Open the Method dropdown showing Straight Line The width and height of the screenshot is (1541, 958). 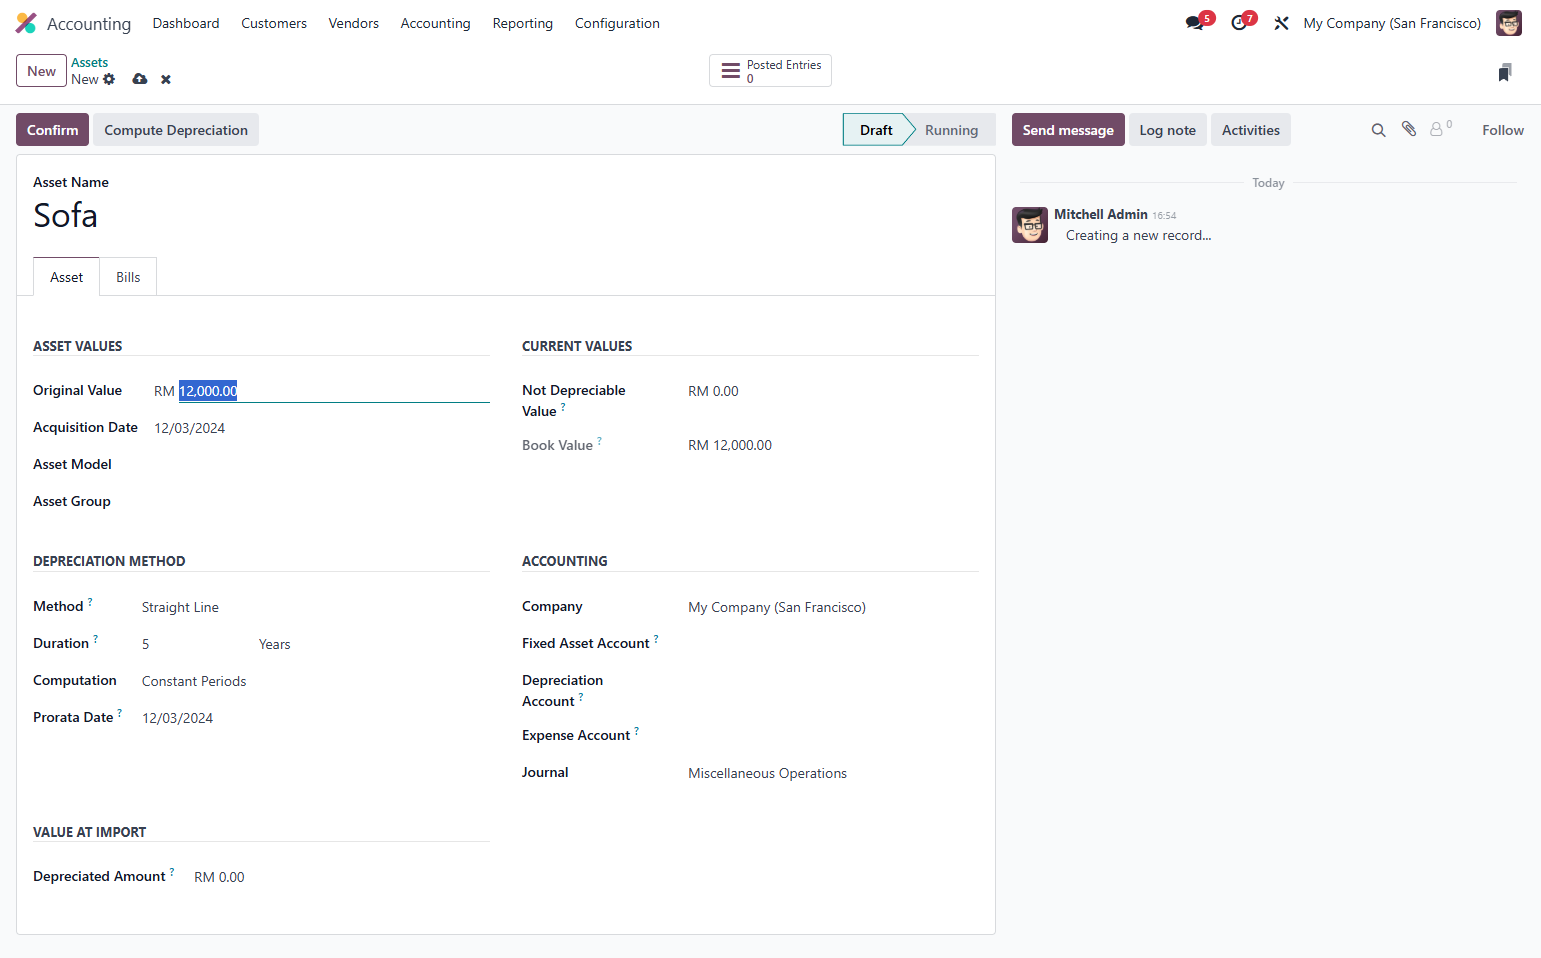tap(315, 607)
